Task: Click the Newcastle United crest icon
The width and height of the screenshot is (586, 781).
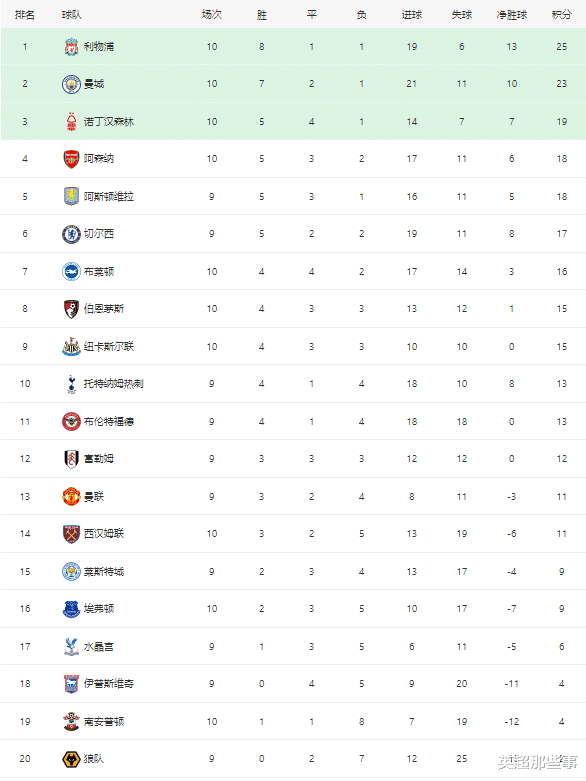Action: click(71, 347)
